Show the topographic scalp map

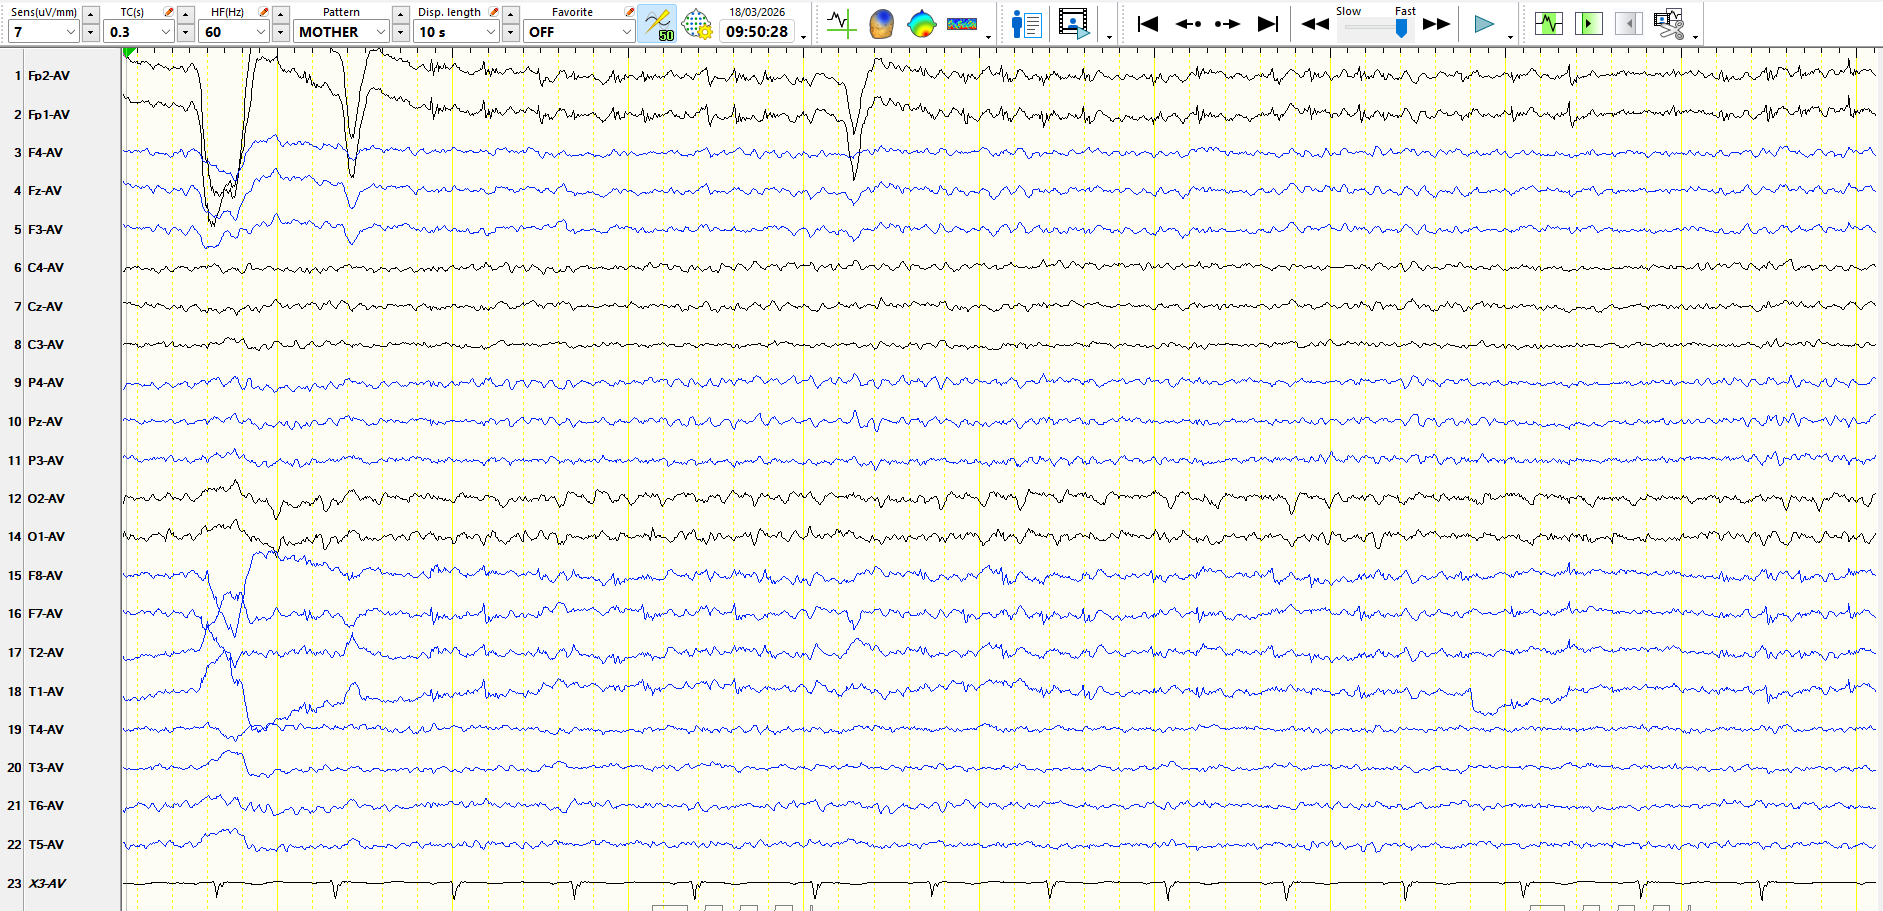point(921,23)
